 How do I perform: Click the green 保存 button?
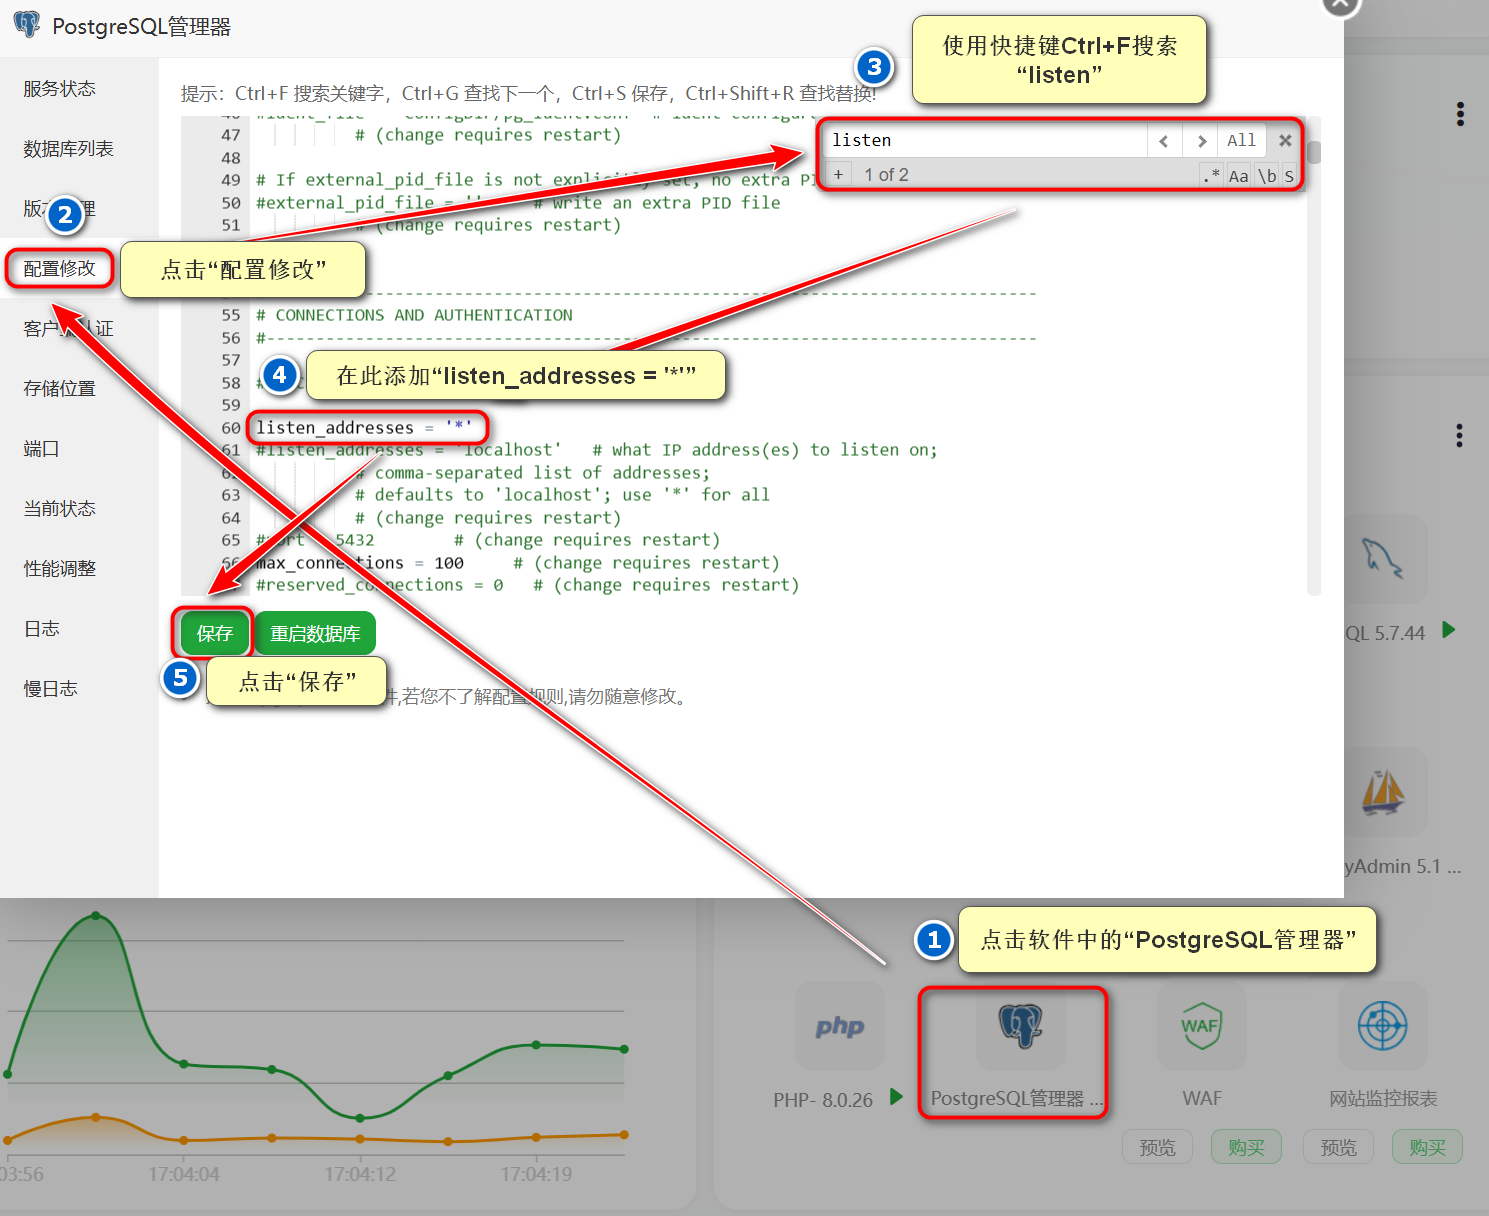click(214, 633)
